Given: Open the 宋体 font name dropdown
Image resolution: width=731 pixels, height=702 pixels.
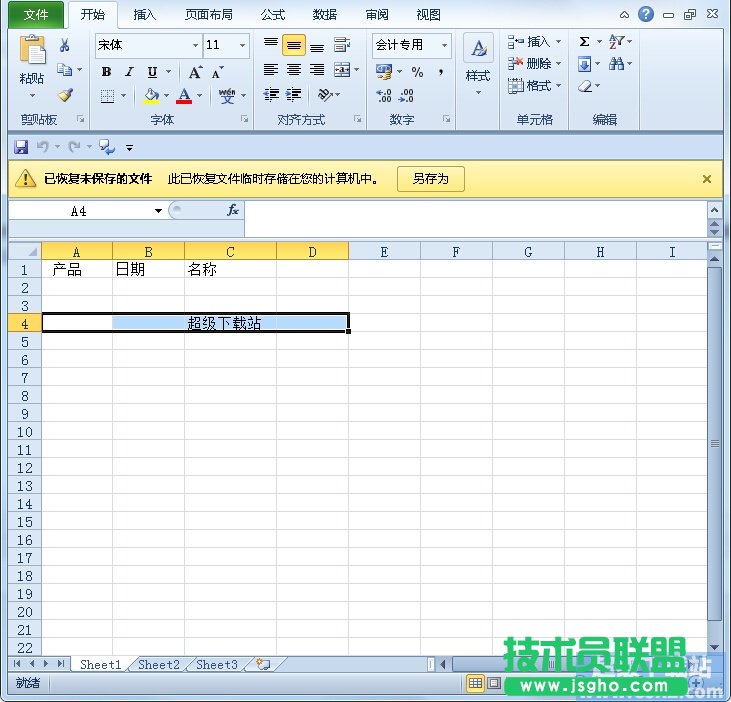Looking at the screenshot, I should (195, 46).
